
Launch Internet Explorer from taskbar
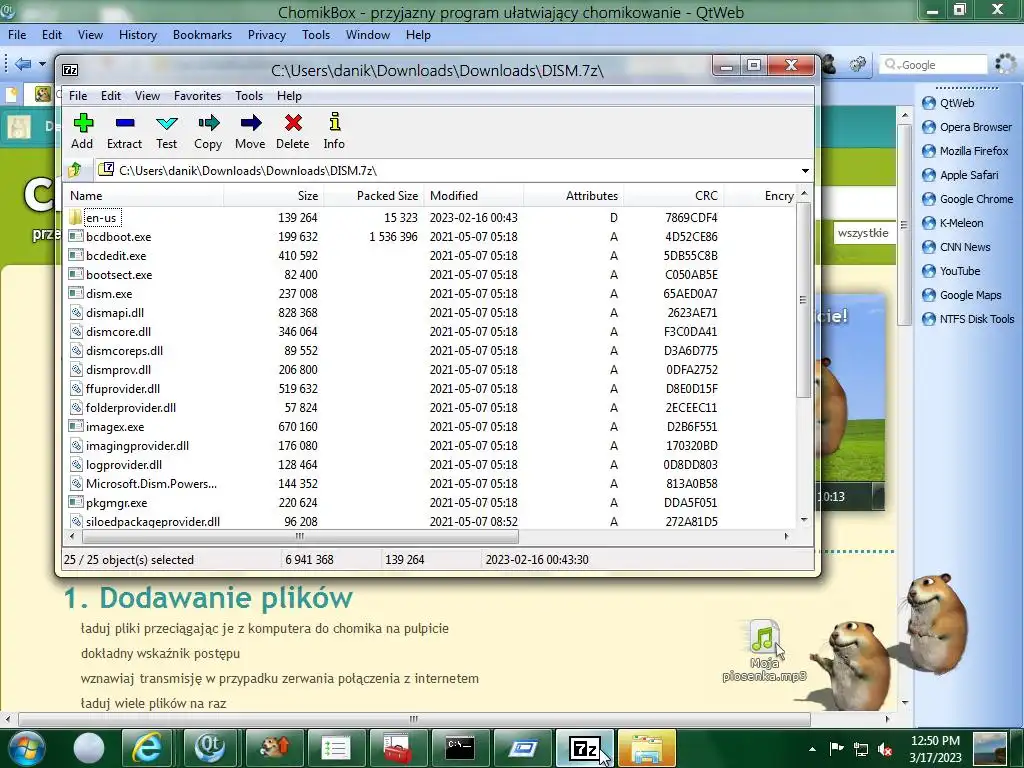coord(147,748)
